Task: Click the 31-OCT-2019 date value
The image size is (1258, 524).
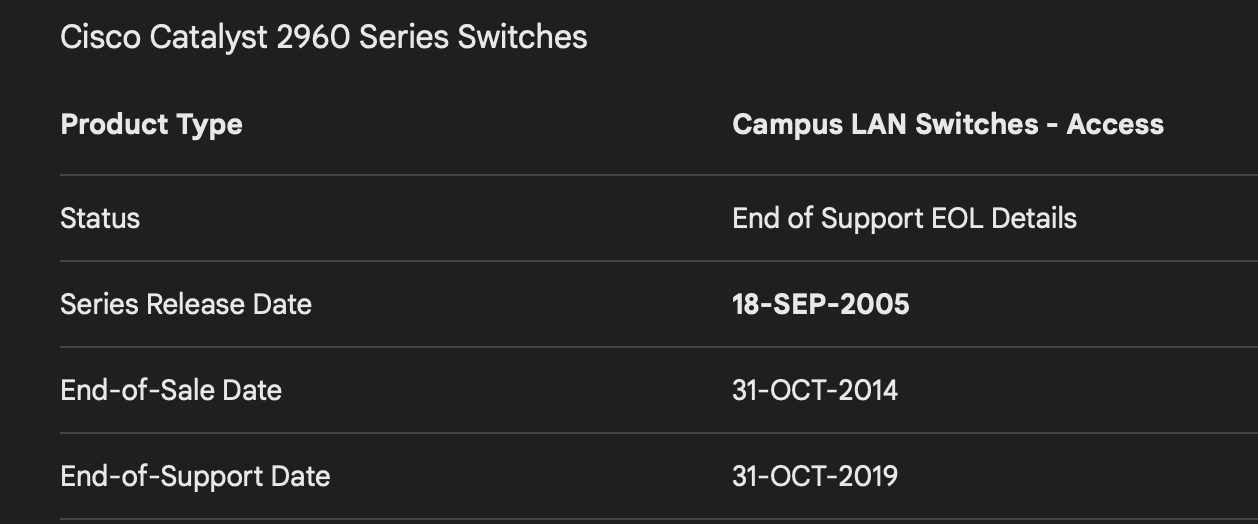Action: tap(814, 476)
